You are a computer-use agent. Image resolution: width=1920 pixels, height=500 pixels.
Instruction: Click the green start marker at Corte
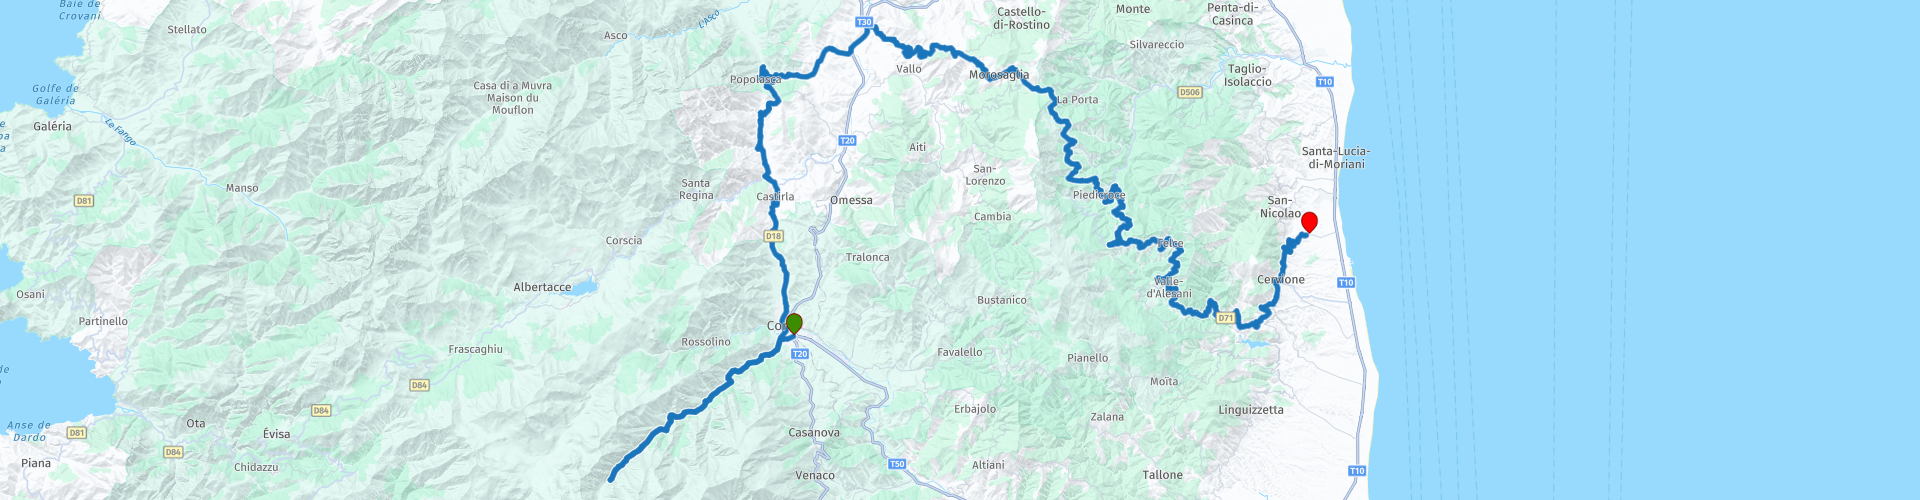point(794,324)
